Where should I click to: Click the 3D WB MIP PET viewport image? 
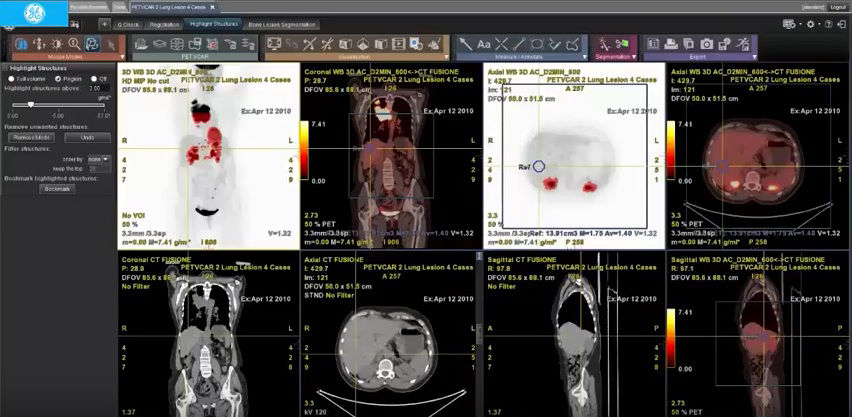point(208,155)
